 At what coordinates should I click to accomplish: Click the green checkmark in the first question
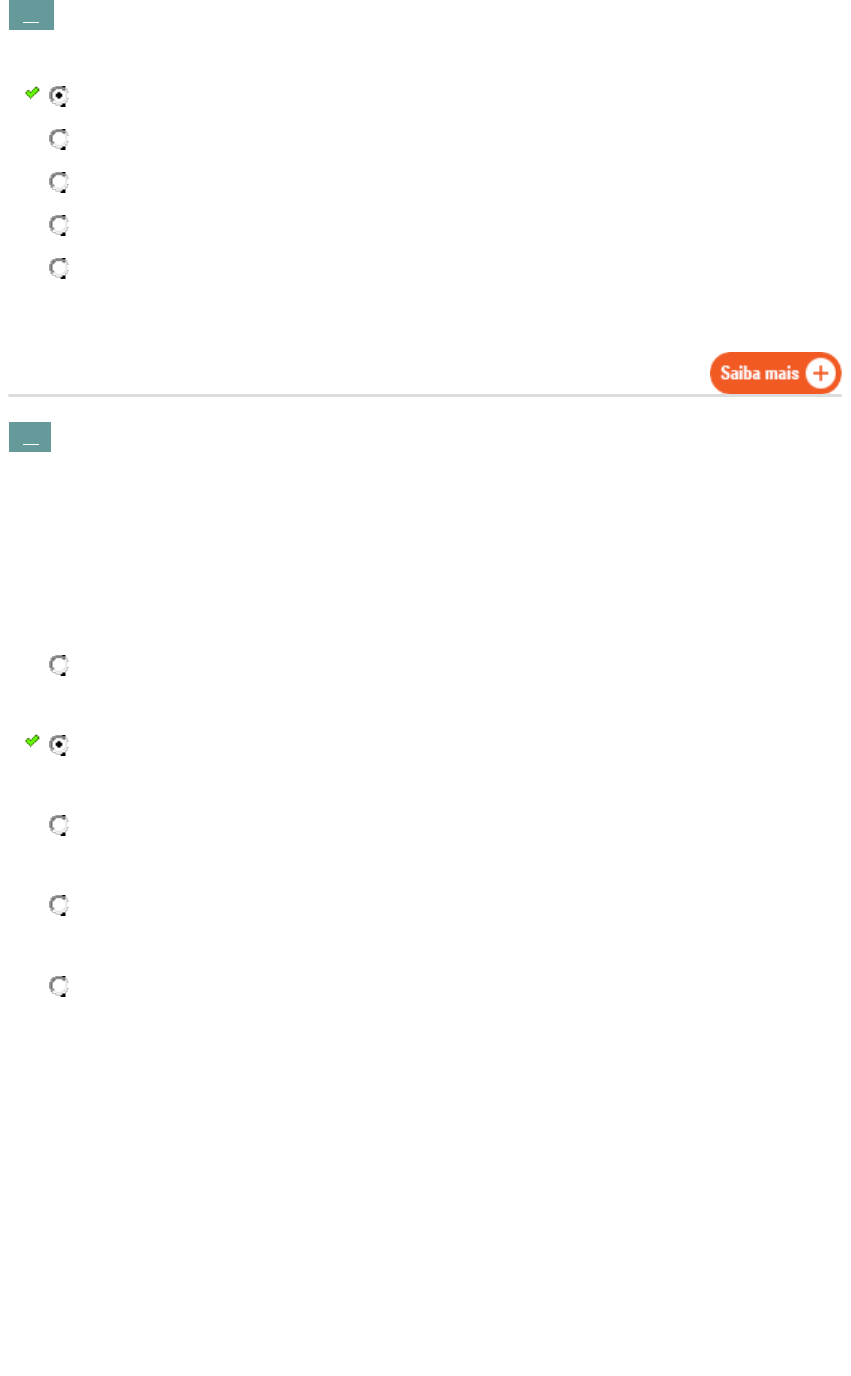coord(32,93)
